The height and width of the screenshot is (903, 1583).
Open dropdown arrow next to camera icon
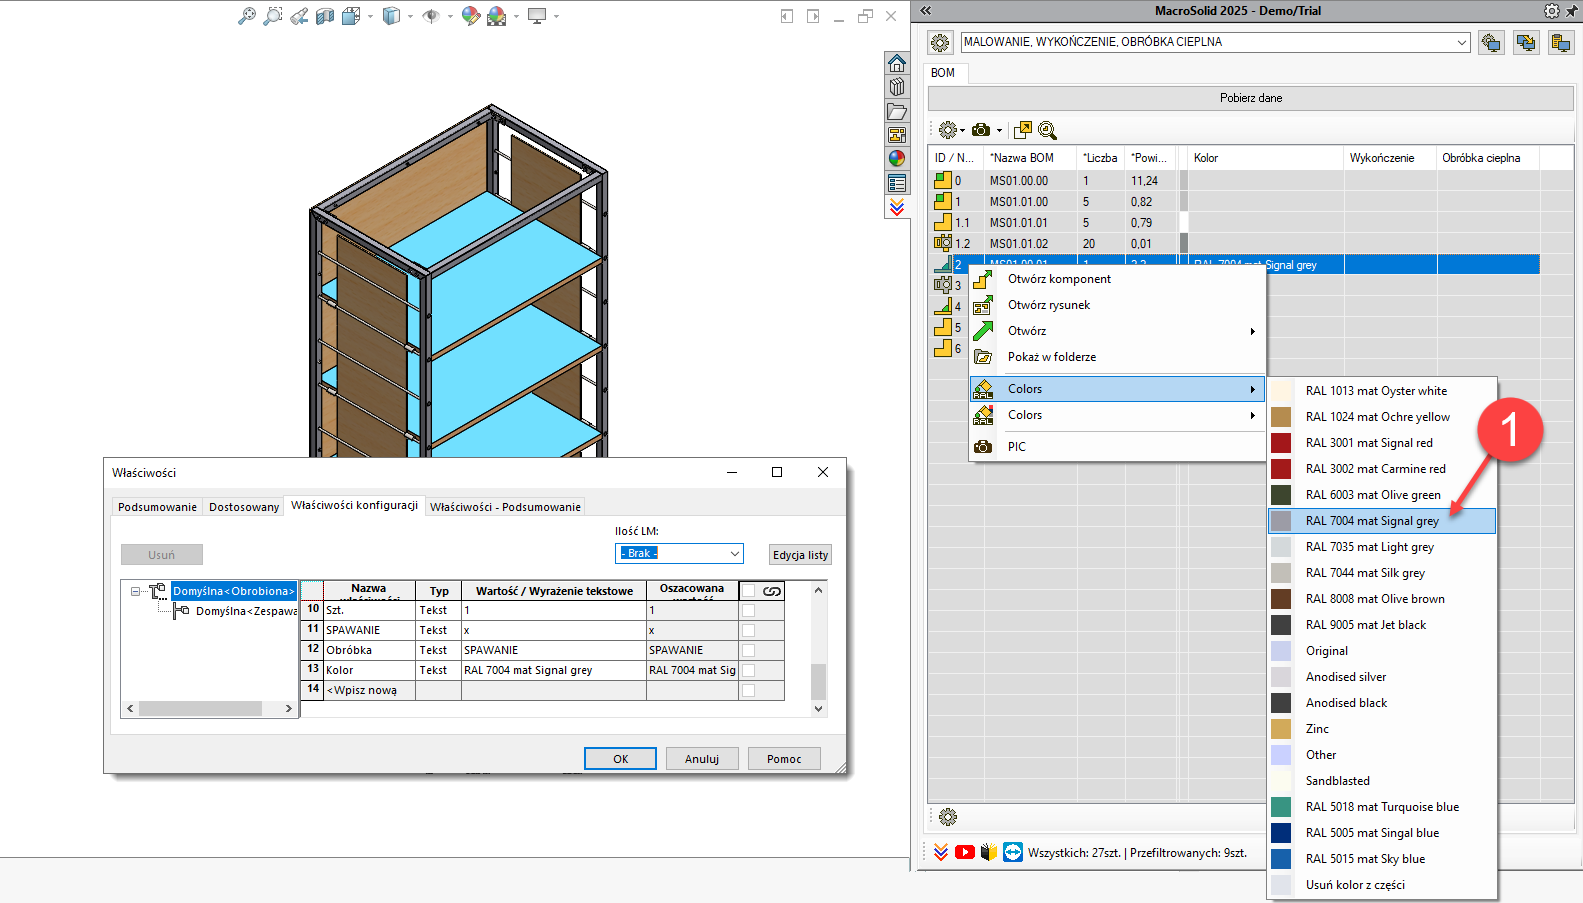point(999,131)
